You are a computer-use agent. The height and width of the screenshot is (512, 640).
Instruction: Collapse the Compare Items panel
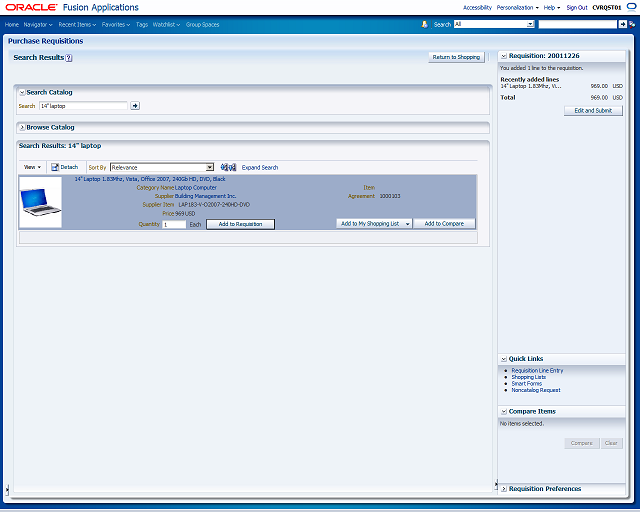(x=504, y=412)
